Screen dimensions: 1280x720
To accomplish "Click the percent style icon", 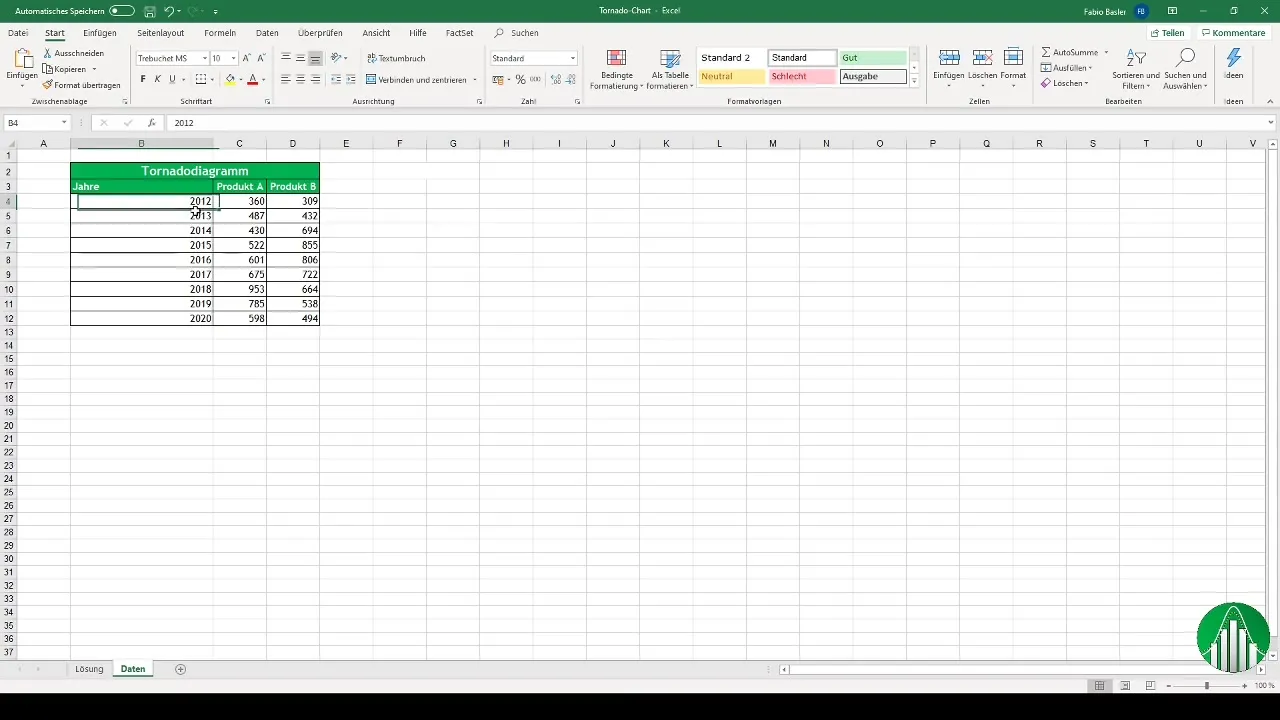I will pyautogui.click(x=520, y=79).
